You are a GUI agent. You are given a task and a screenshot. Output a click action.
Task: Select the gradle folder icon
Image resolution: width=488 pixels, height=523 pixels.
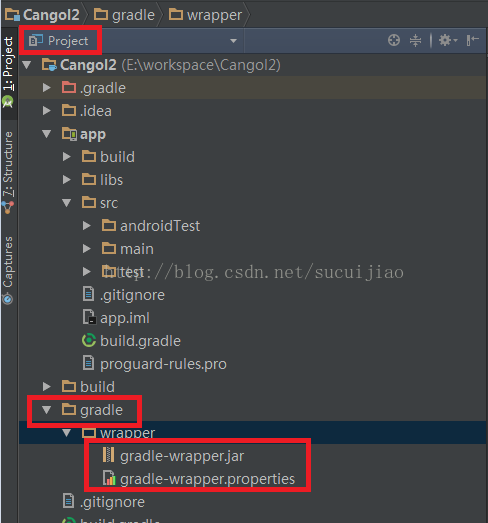(69, 410)
